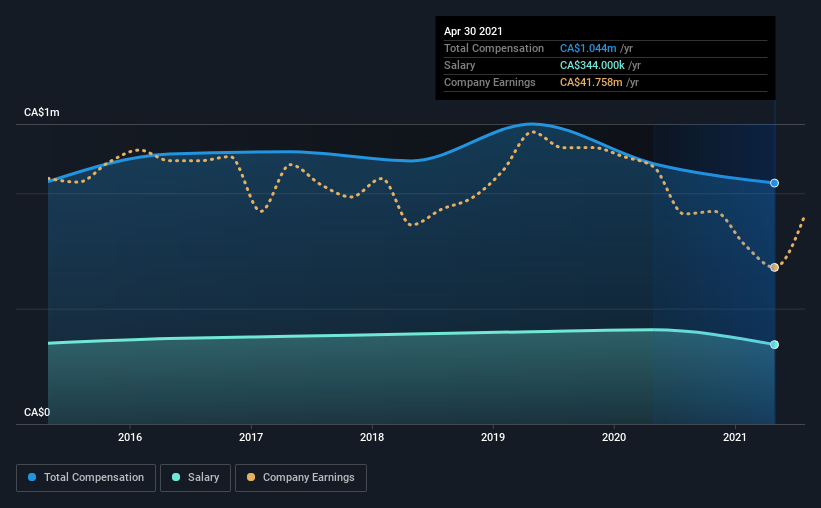Select the 2021 x-axis label

coord(735,437)
